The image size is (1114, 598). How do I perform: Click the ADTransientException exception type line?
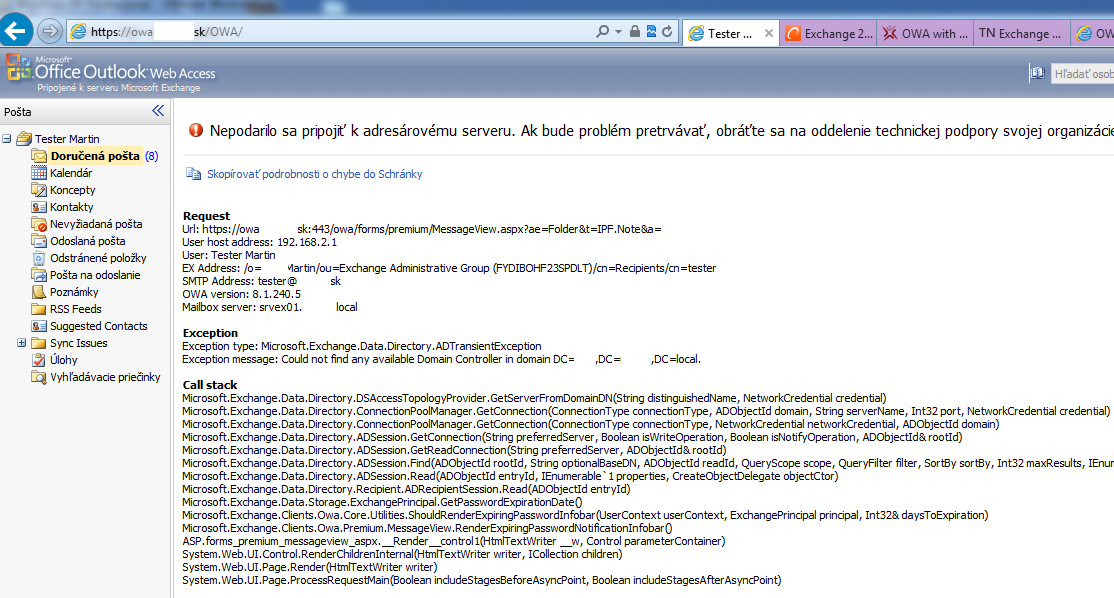pyautogui.click(x=362, y=346)
